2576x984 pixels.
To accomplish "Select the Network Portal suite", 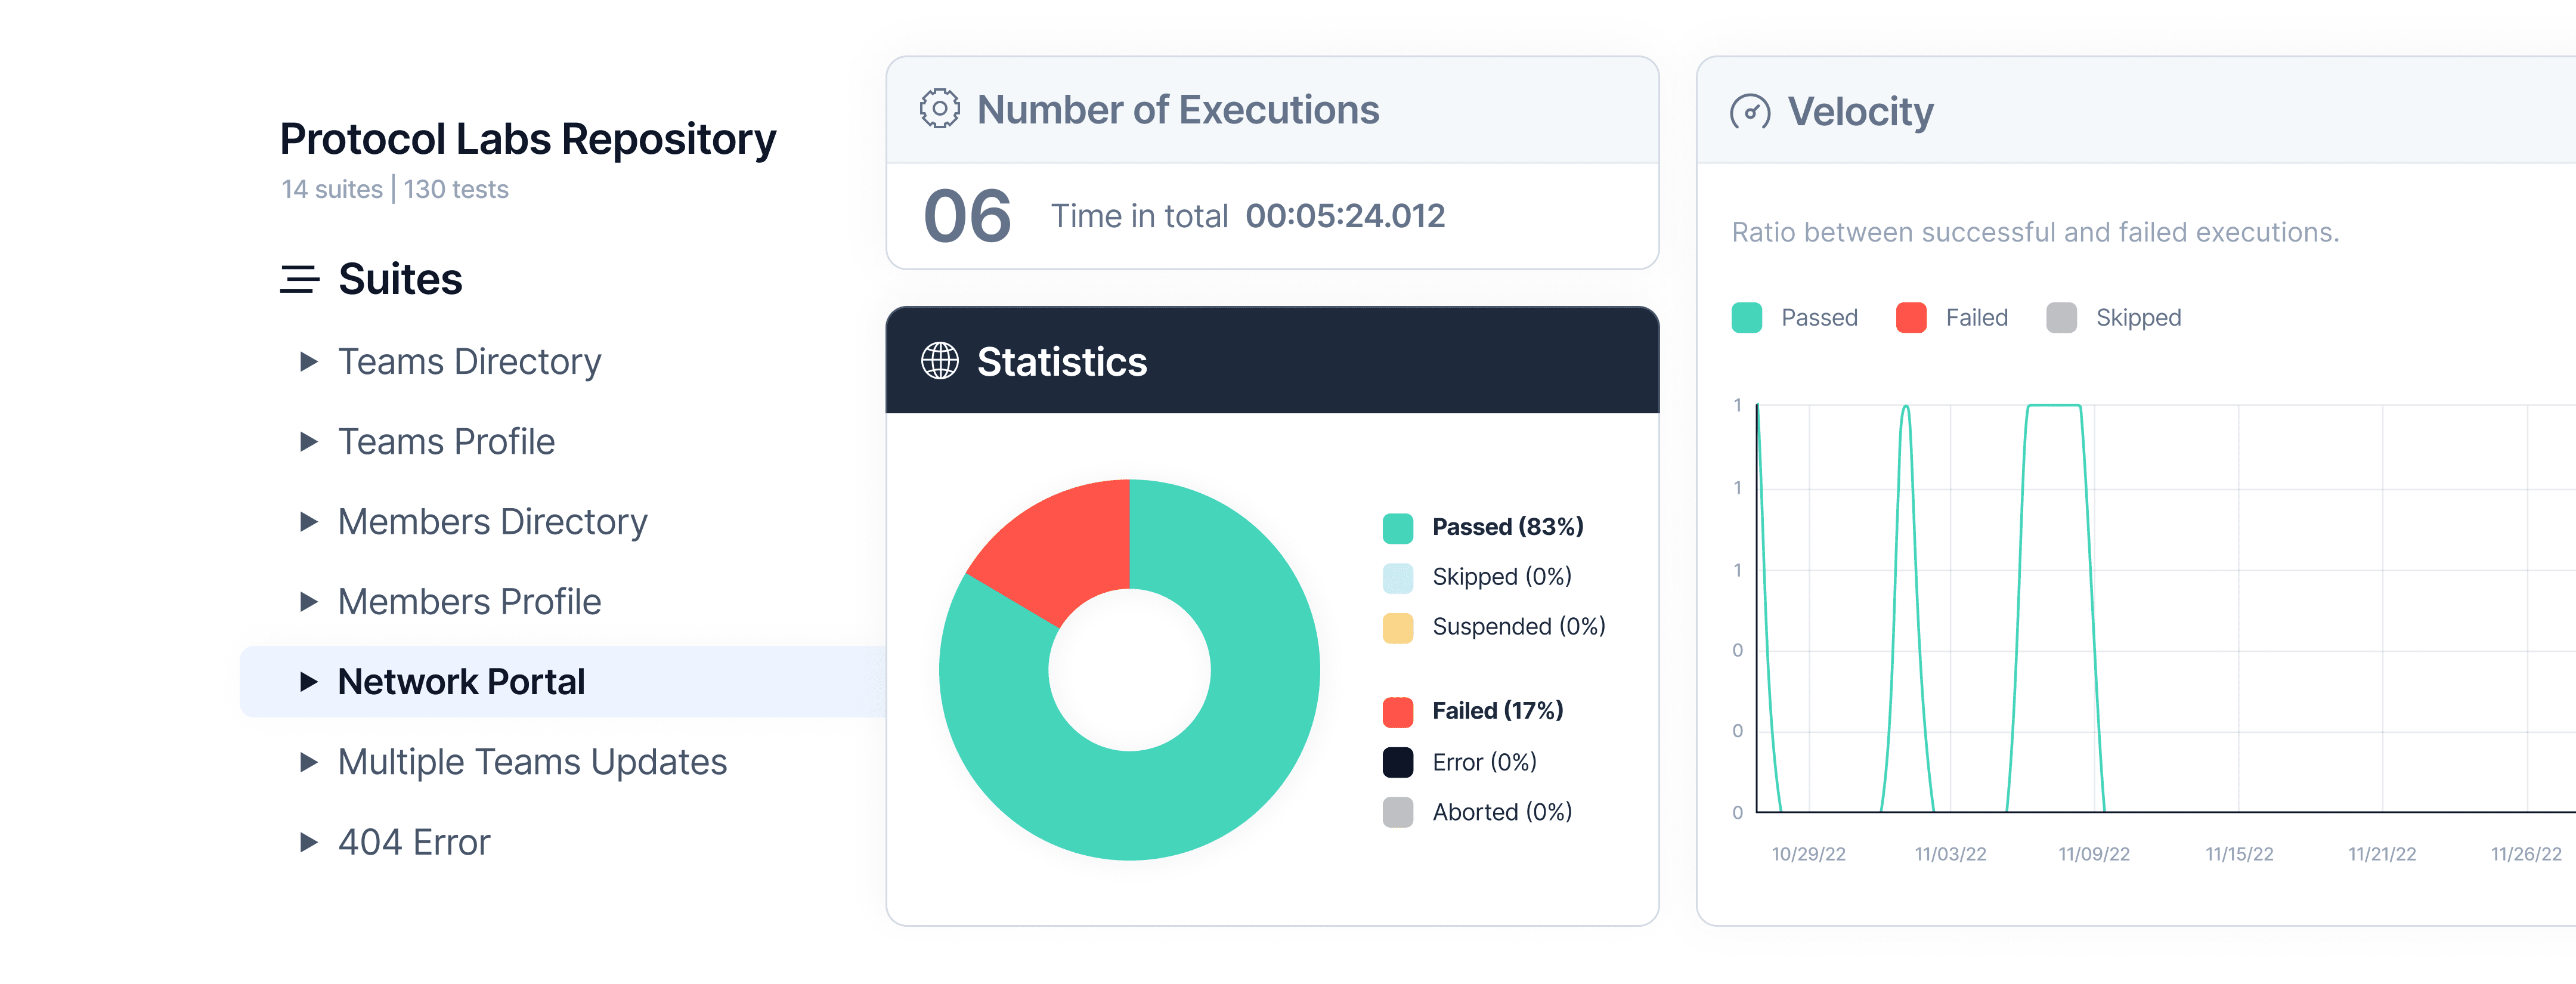I will [x=461, y=682].
